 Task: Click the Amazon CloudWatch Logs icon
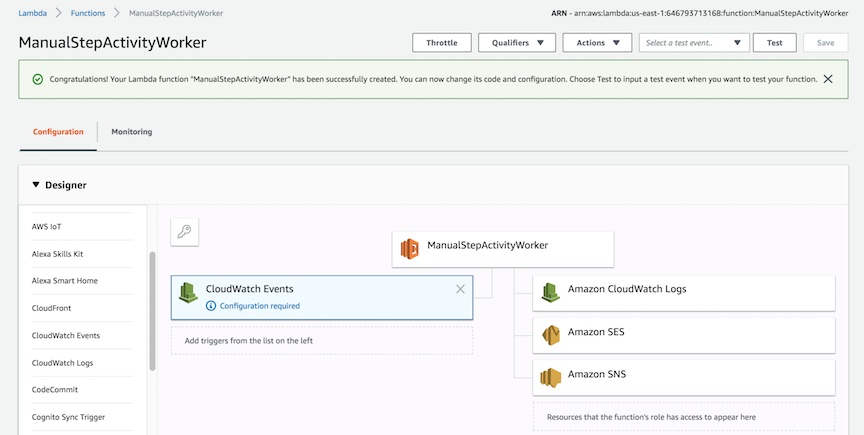point(550,293)
